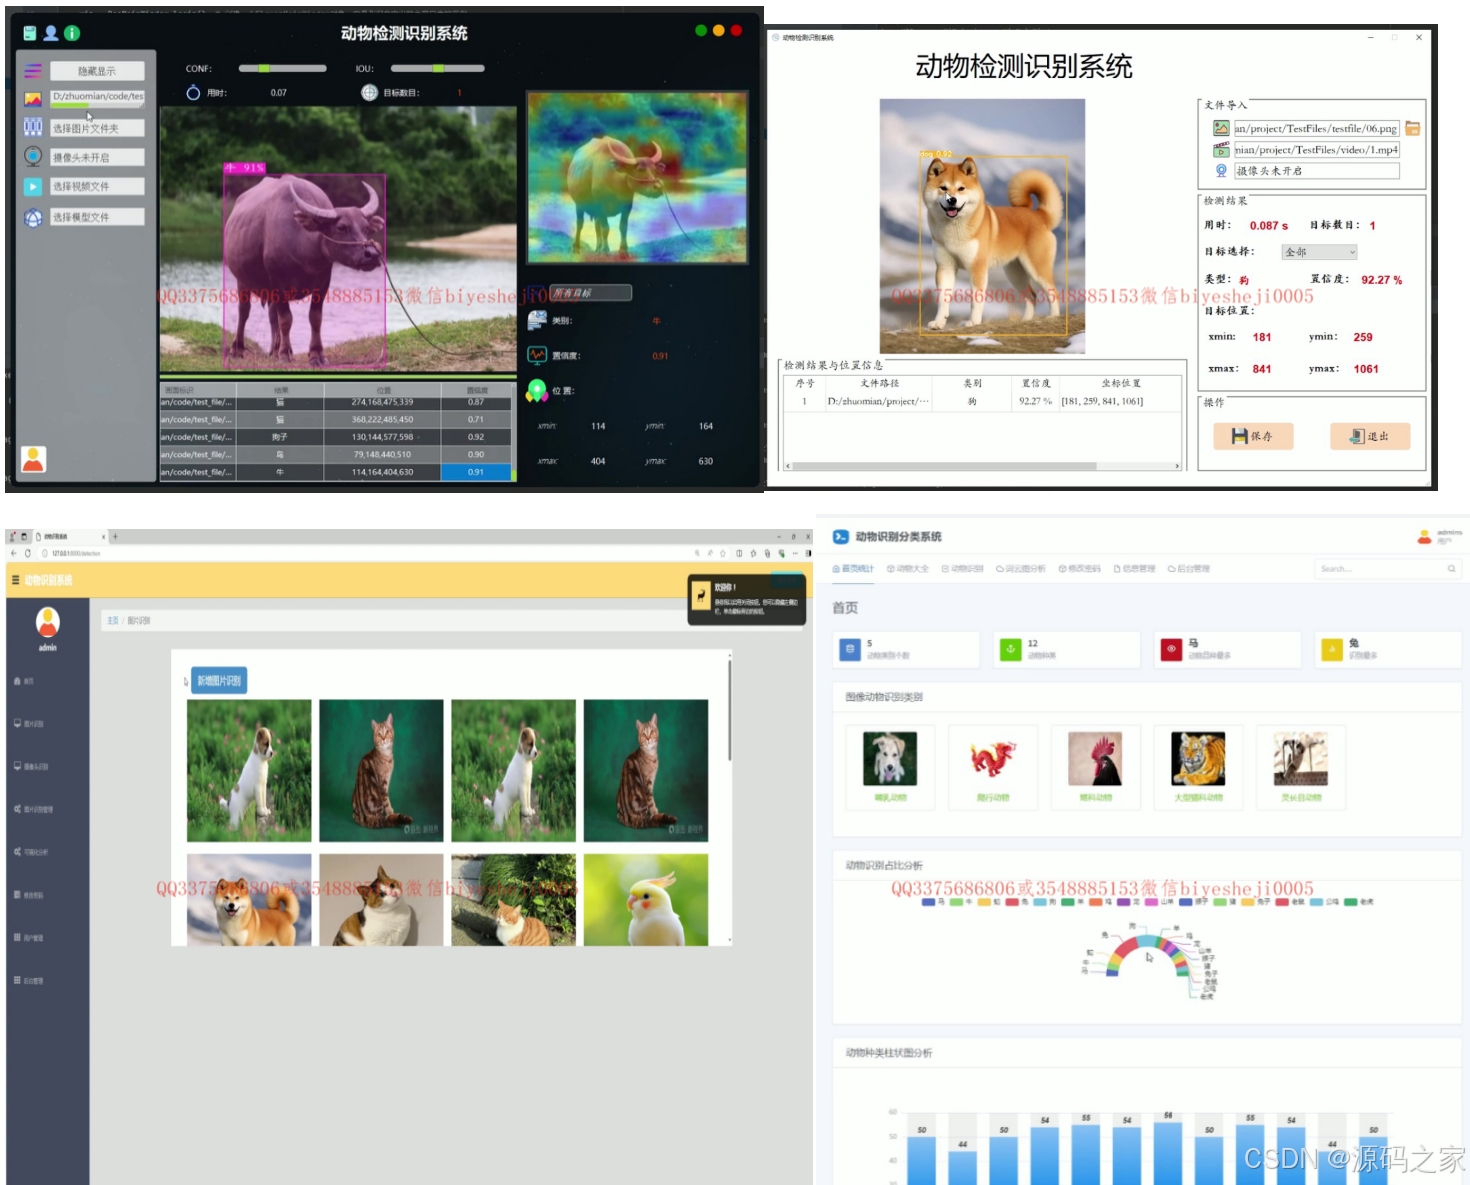Click the yellow cockatiel thumbnail in the gallery
The height and width of the screenshot is (1185, 1470).
tap(646, 899)
